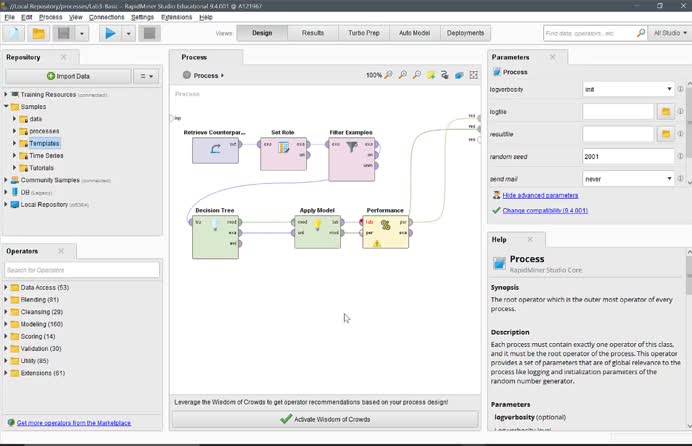Click the Performance operator icon
The image size is (692, 446).
pos(385,227)
